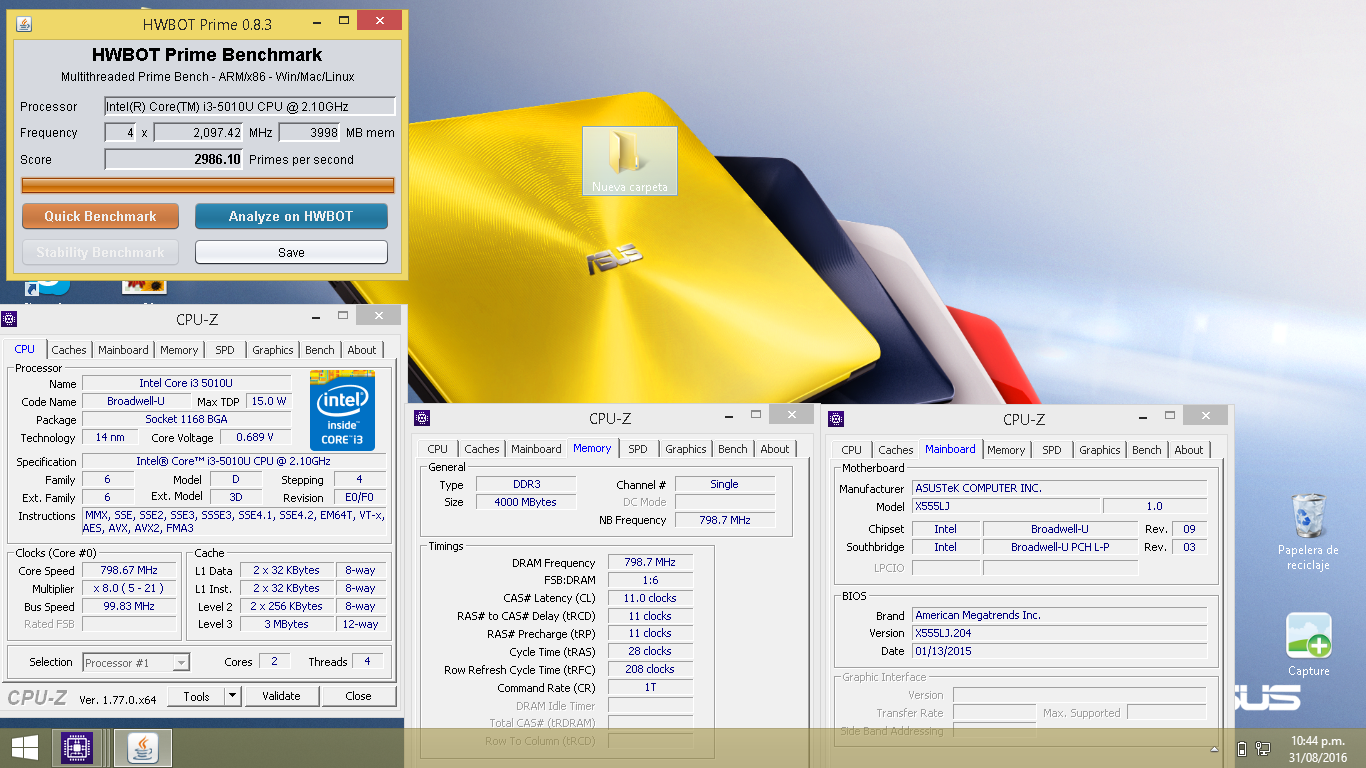This screenshot has height=768, width=1366.
Task: Open About tab in CPU window
Action: [x=362, y=350]
